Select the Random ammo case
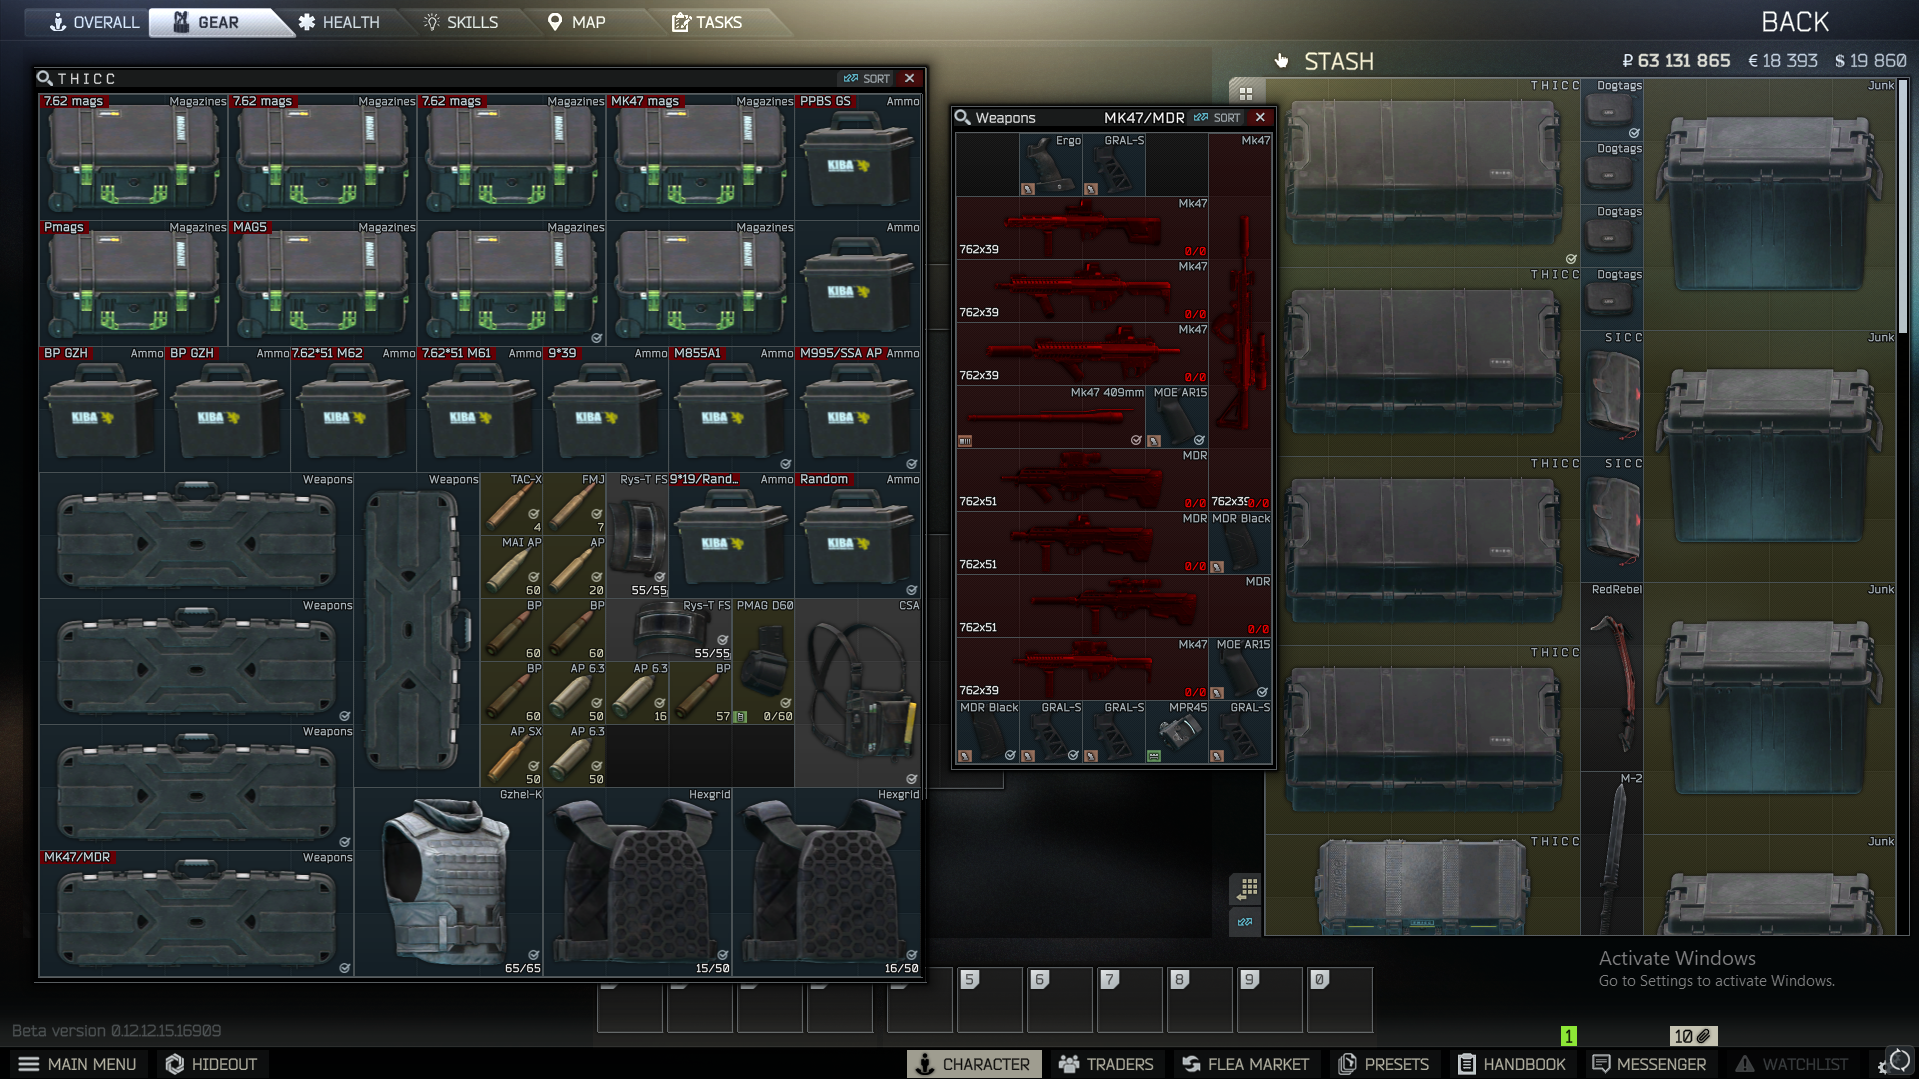 pyautogui.click(x=858, y=536)
